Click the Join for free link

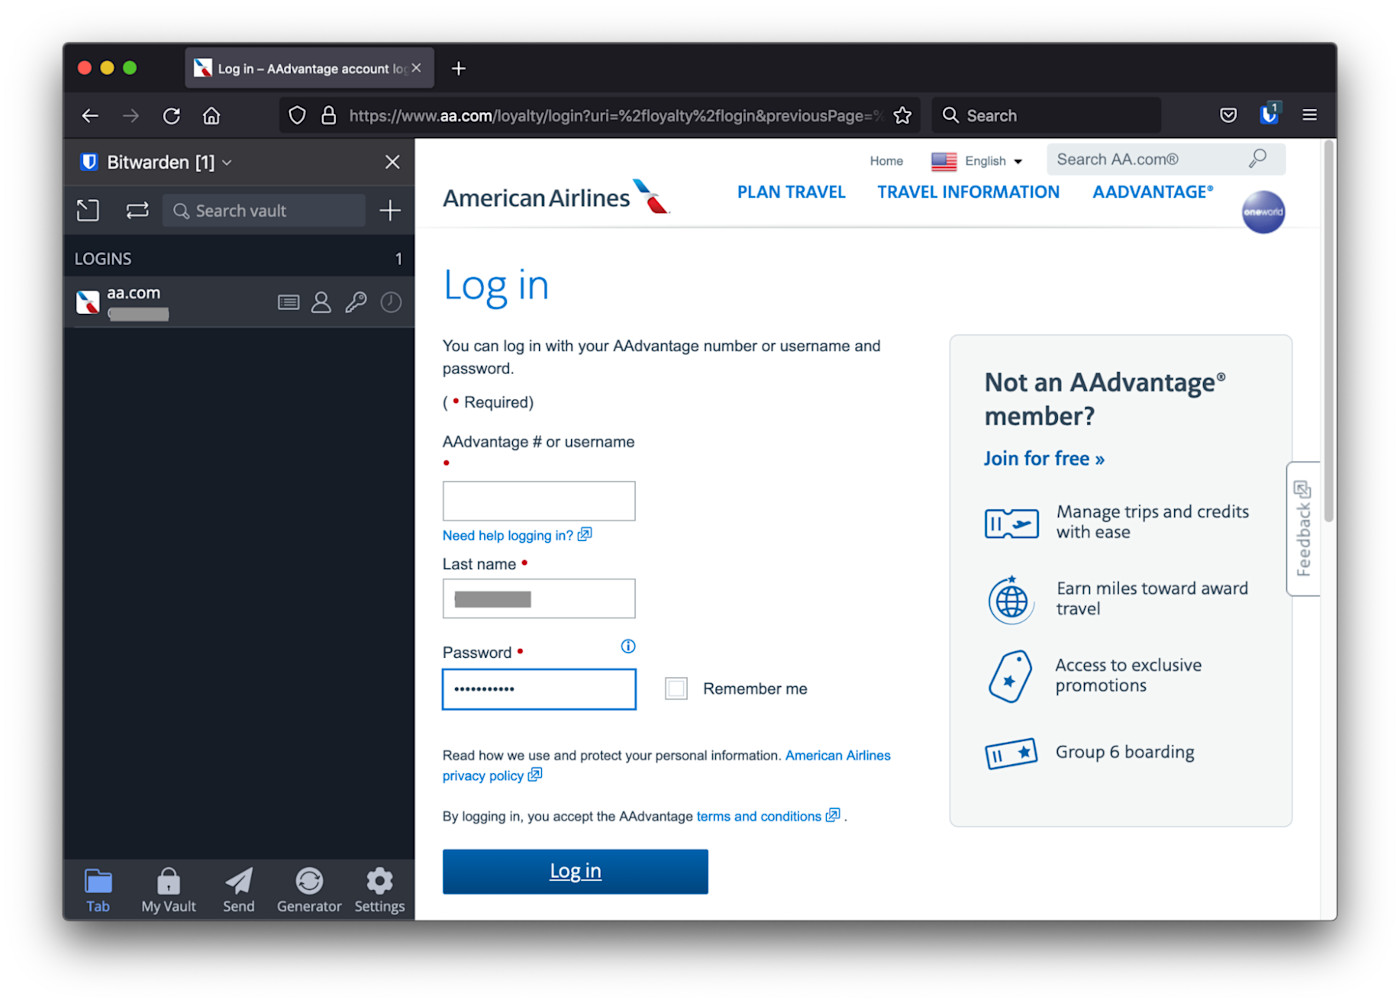(1044, 458)
